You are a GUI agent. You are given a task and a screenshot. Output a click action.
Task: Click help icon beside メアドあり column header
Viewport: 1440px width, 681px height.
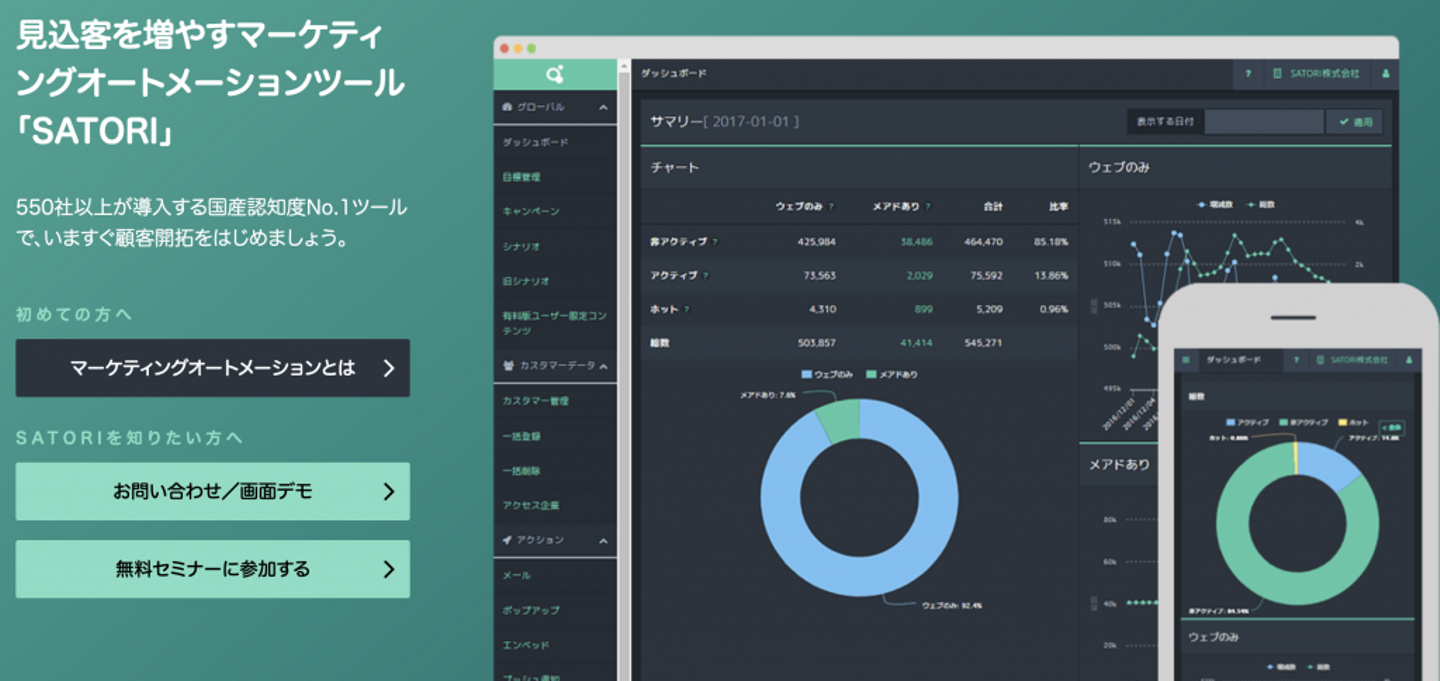928,207
